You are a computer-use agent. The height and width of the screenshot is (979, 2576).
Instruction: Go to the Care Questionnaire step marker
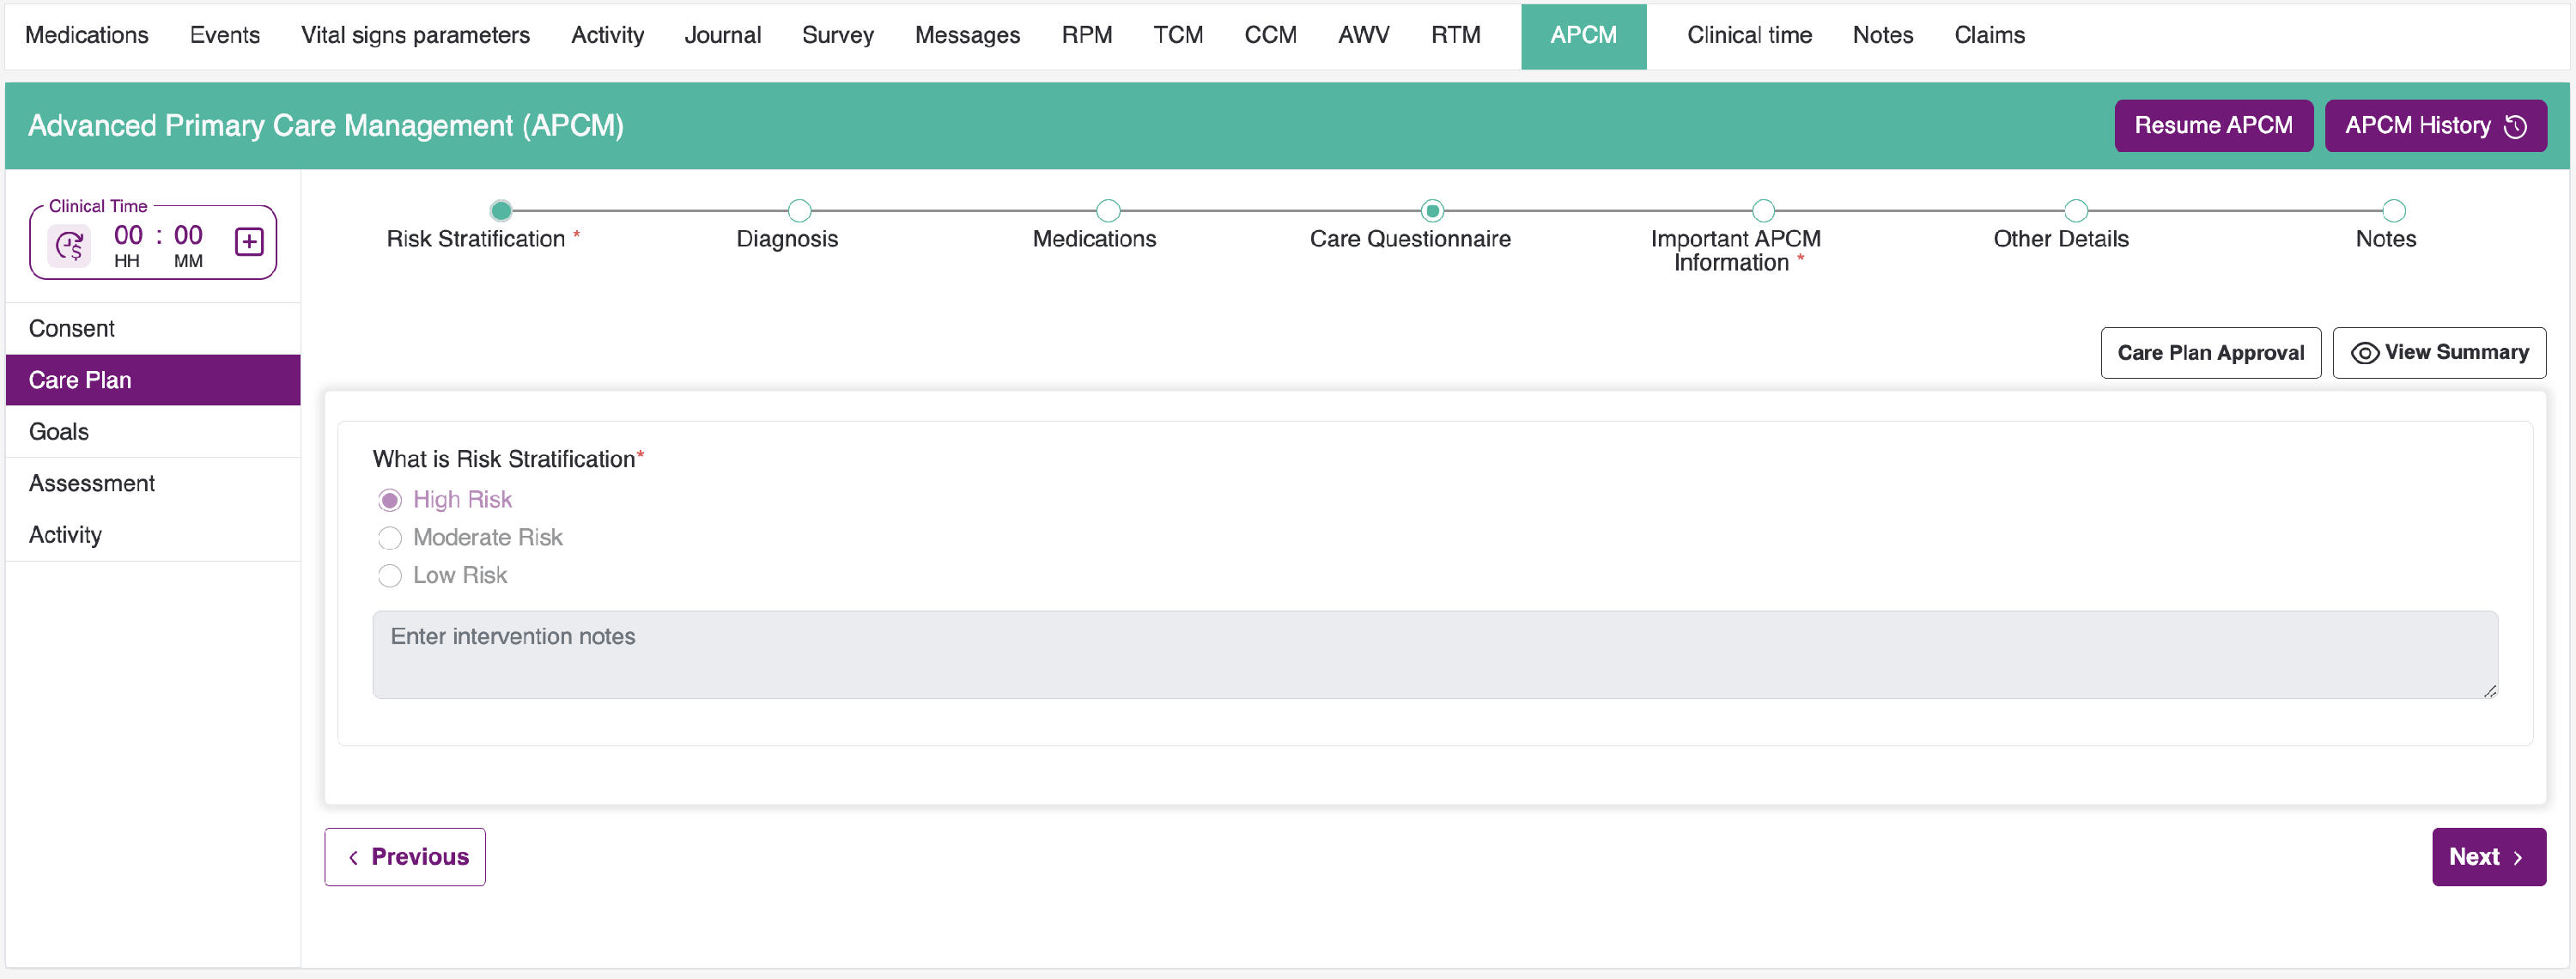(x=1432, y=211)
